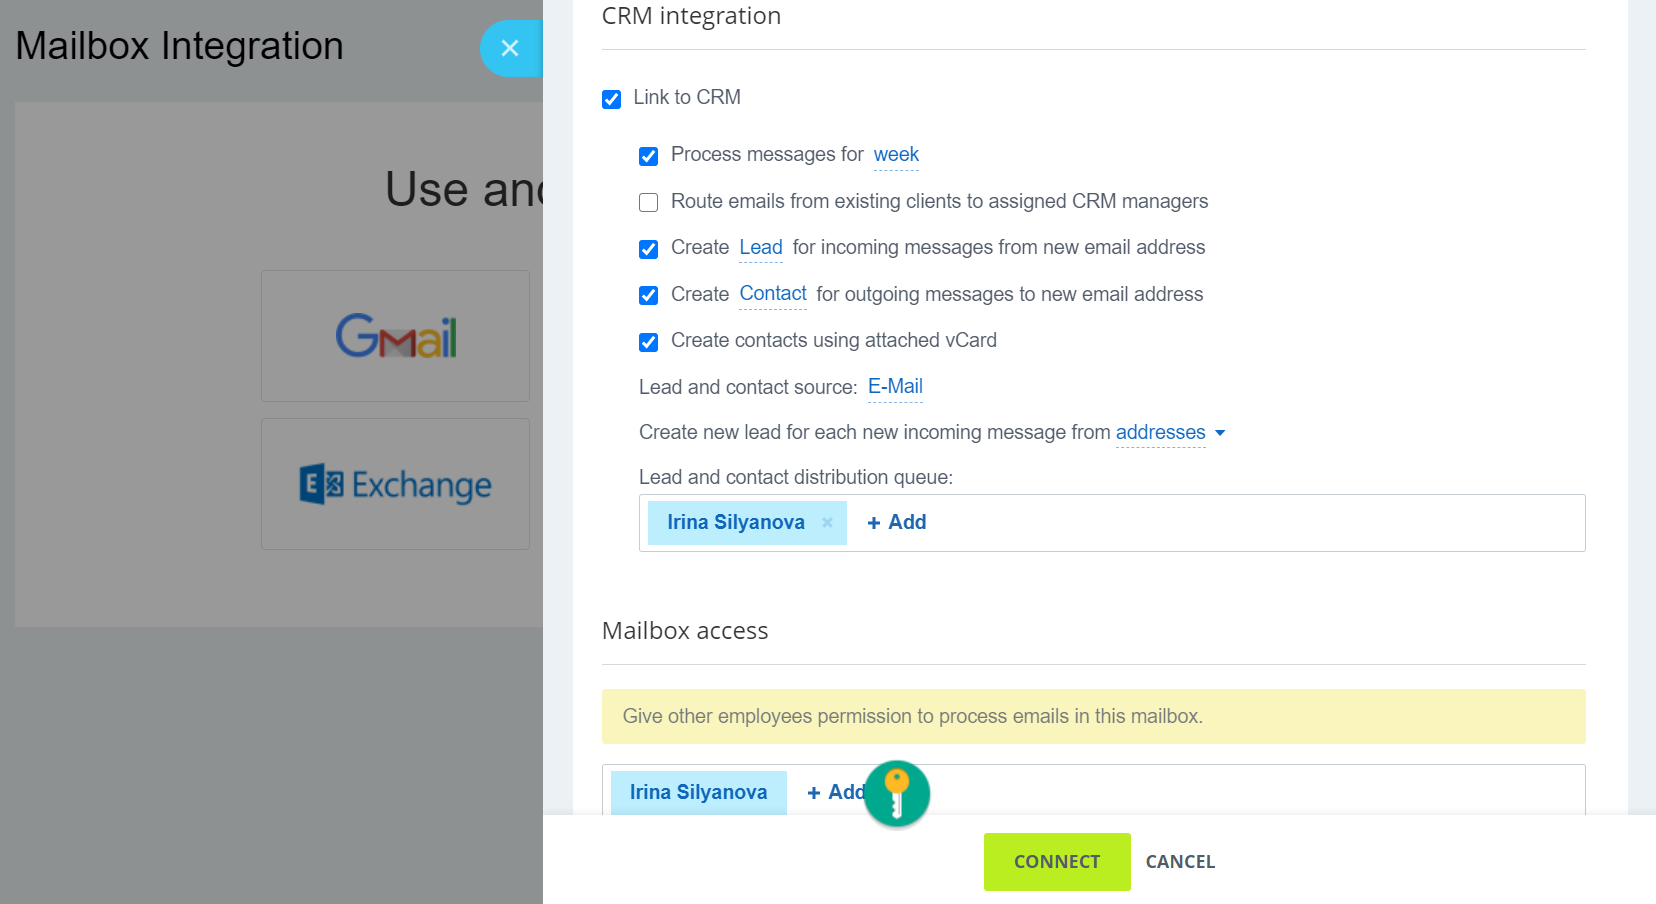The height and width of the screenshot is (904, 1656).
Task: Close the Mailbox Integration dialog
Action: 511,48
